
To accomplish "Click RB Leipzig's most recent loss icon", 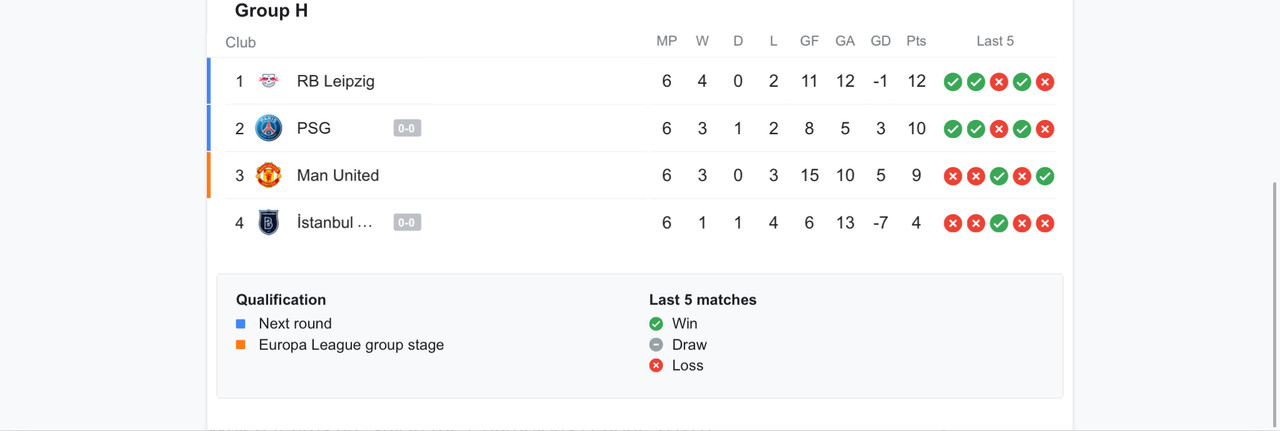I will 1045,82.
